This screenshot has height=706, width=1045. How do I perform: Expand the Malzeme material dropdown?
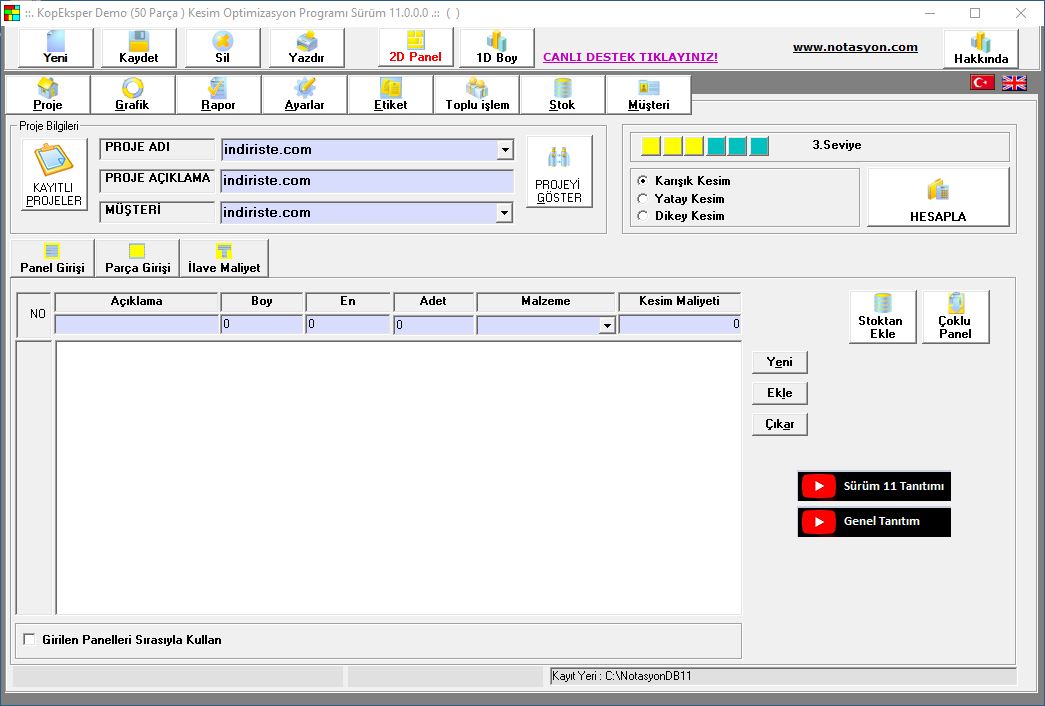[x=606, y=325]
